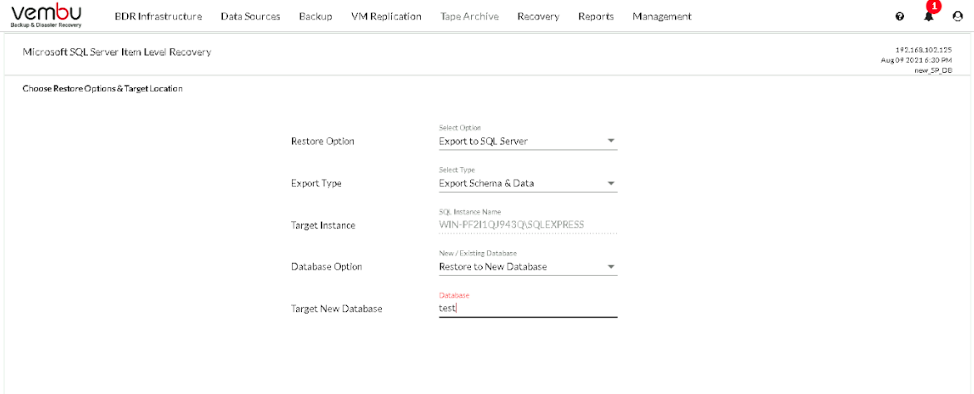This screenshot has height=394, width=974.
Task: Select the Export to SQL Server combo box
Action: coord(528,141)
